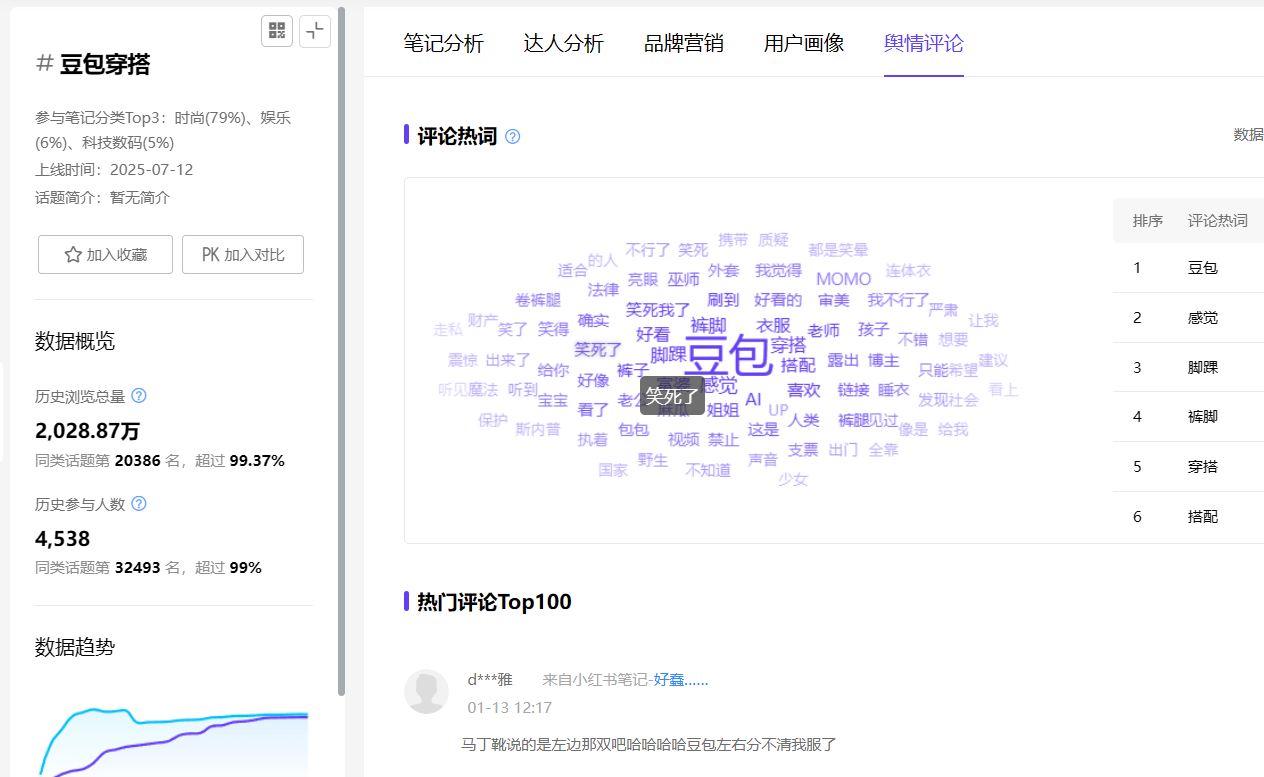Screen dimensions: 1264x777
Task: Go to 用户画像 tab
Action: tap(803, 43)
